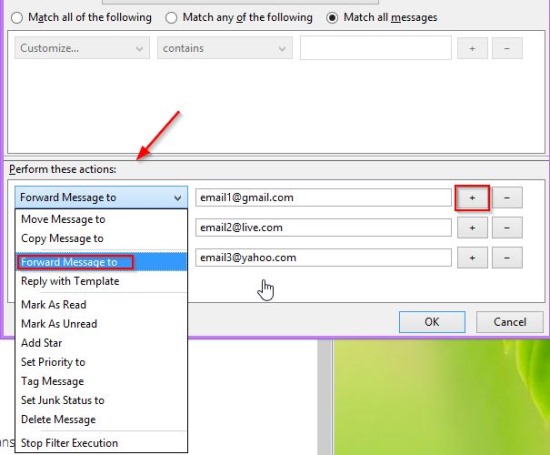550x455 pixels.
Task: Remove the criteria row with the minus button
Action: coord(507,48)
